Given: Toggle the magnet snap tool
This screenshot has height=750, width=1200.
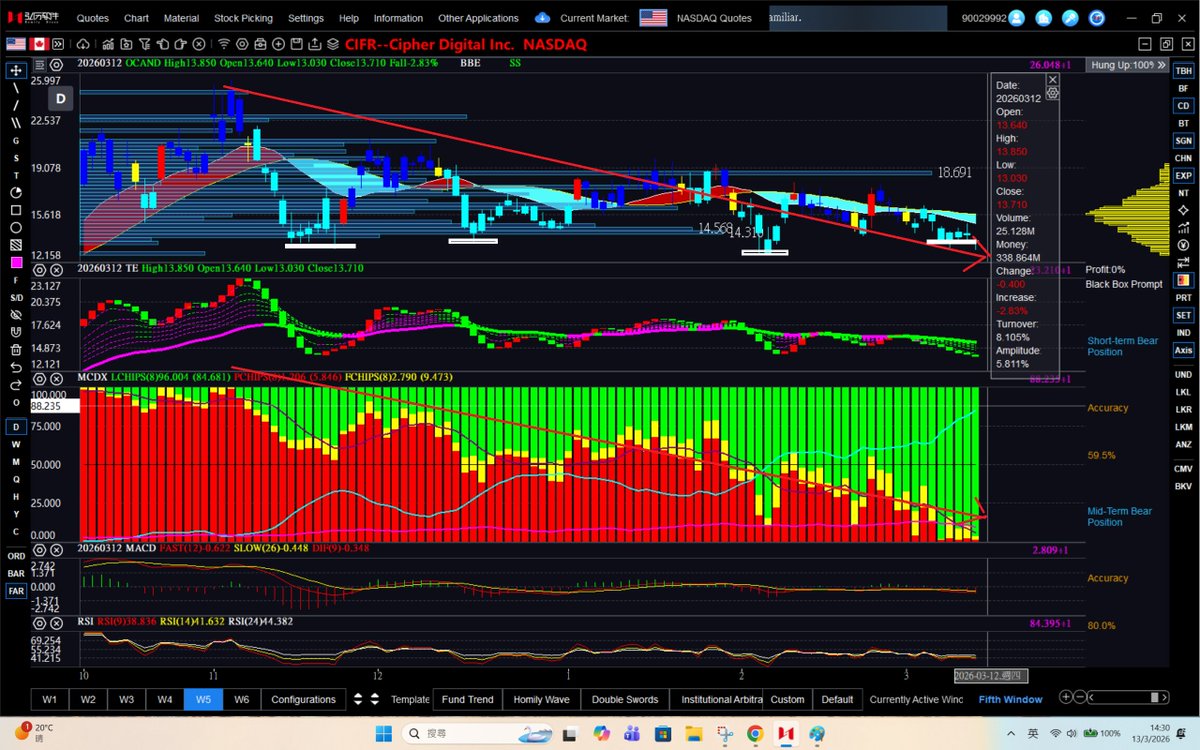Looking at the screenshot, I should (16, 332).
